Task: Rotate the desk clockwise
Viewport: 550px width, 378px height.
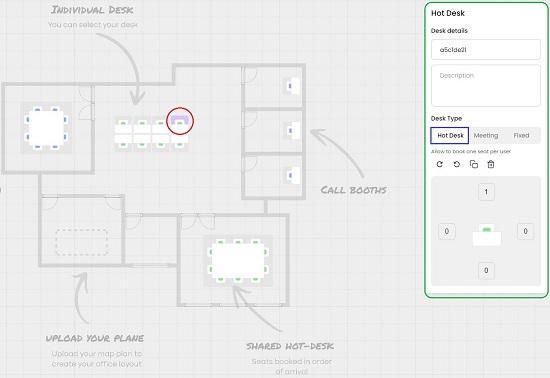Action: point(440,164)
